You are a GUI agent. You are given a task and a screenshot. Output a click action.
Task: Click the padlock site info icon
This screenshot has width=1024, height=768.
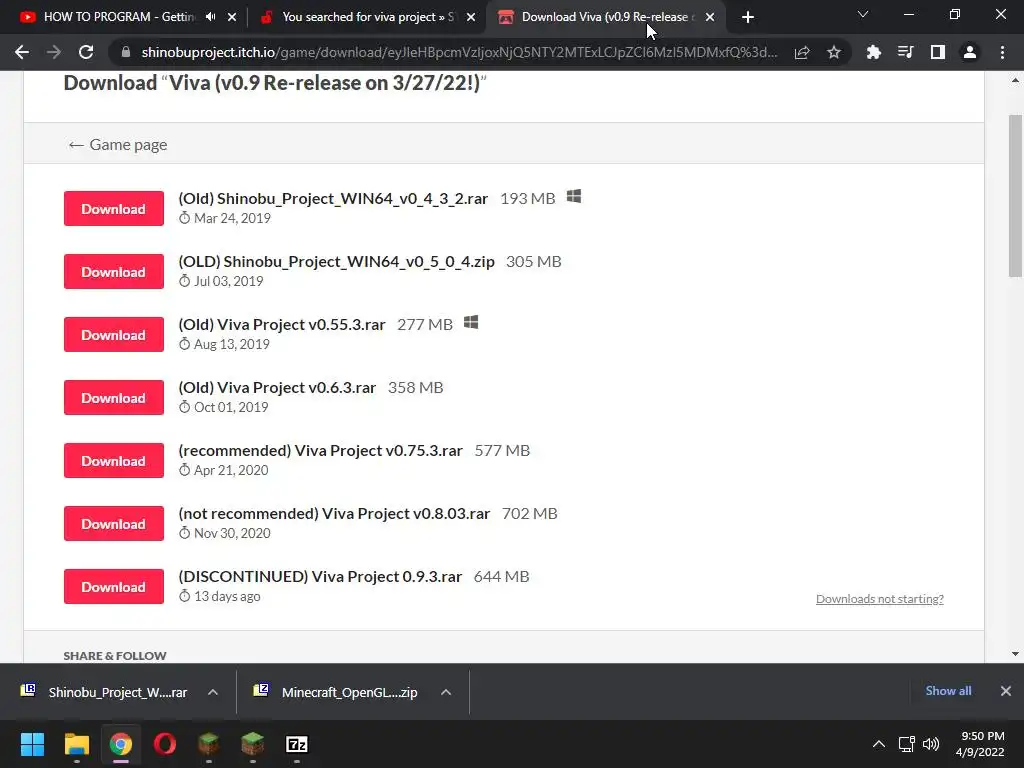point(126,52)
